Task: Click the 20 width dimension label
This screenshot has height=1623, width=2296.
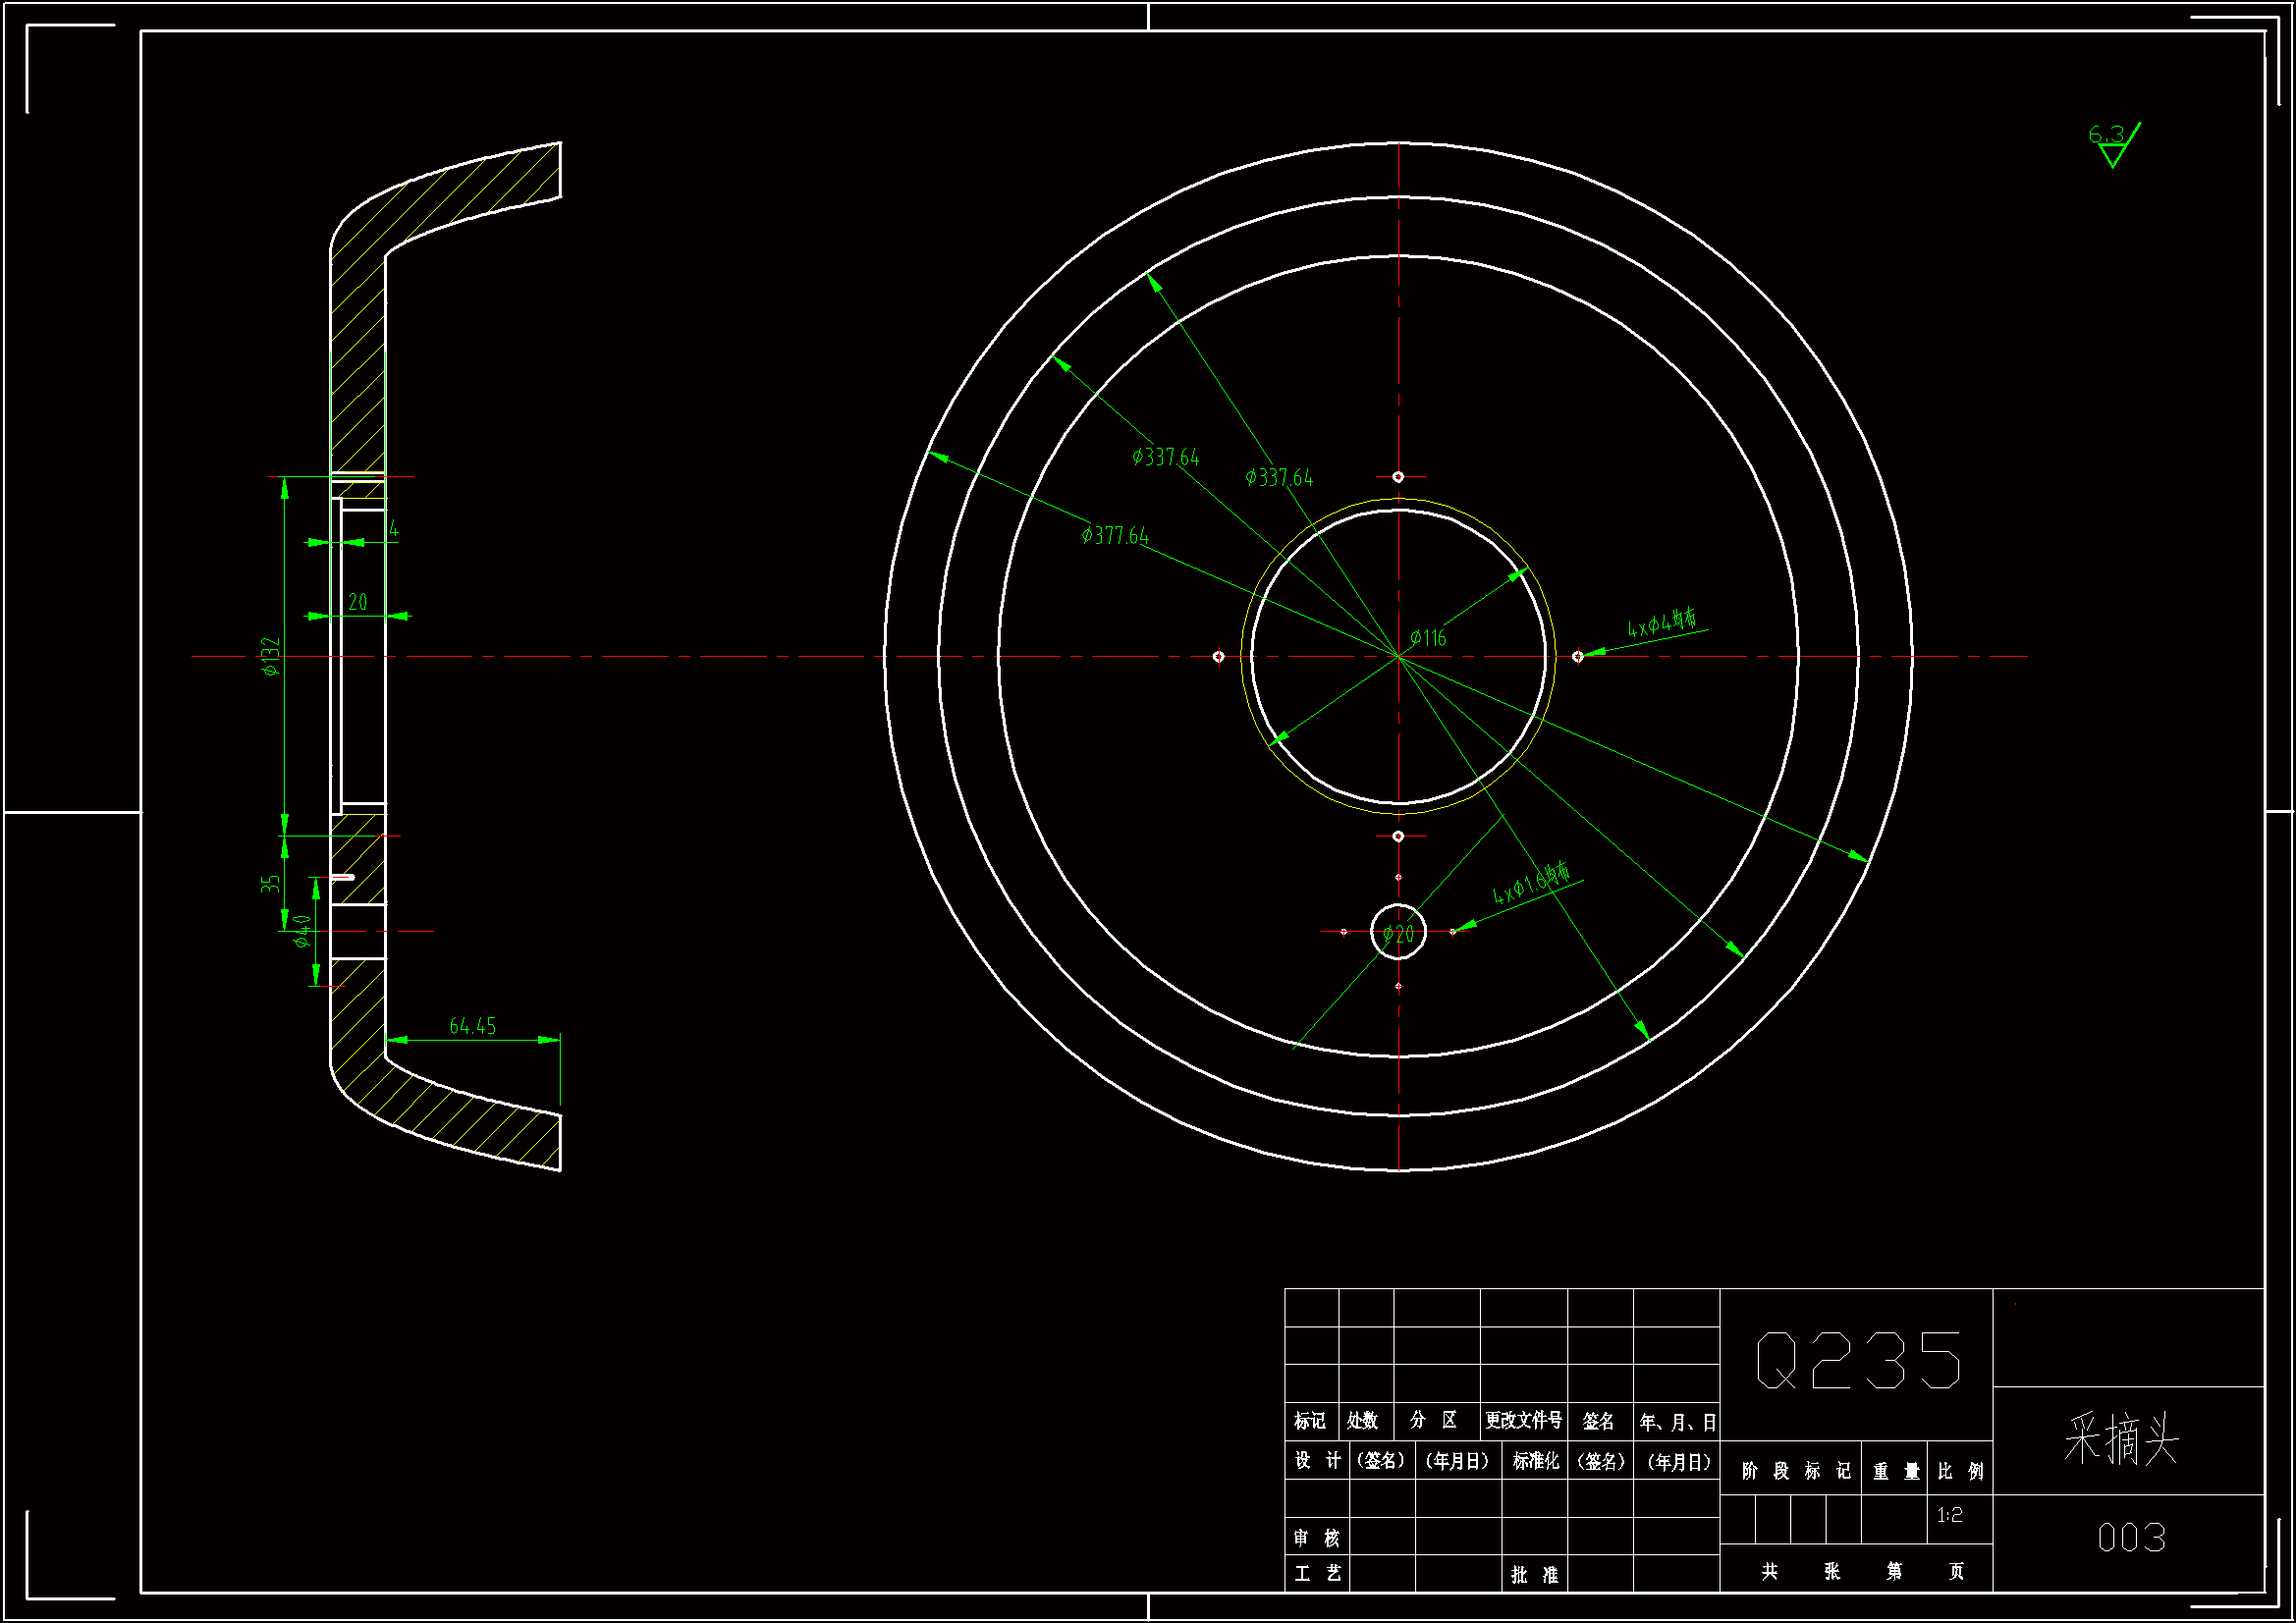Action: point(358,602)
